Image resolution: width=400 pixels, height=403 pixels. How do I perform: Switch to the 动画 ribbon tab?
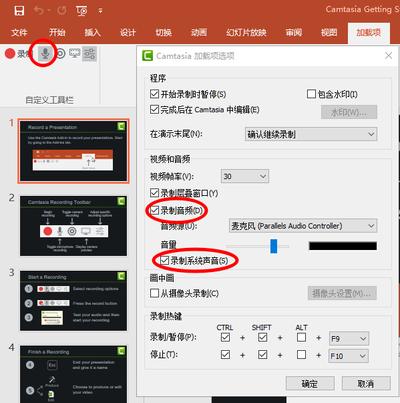coord(199,33)
